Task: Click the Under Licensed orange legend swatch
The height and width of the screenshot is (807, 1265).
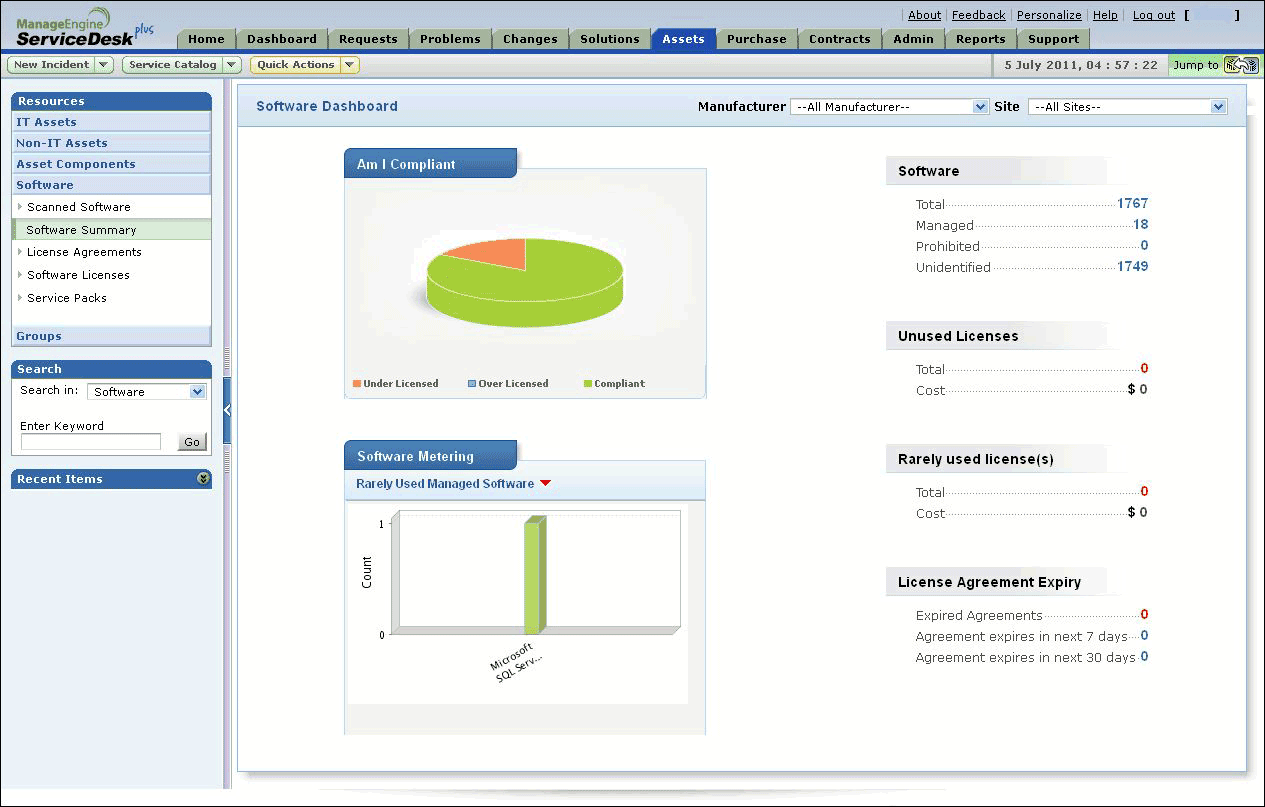Action: click(x=357, y=384)
